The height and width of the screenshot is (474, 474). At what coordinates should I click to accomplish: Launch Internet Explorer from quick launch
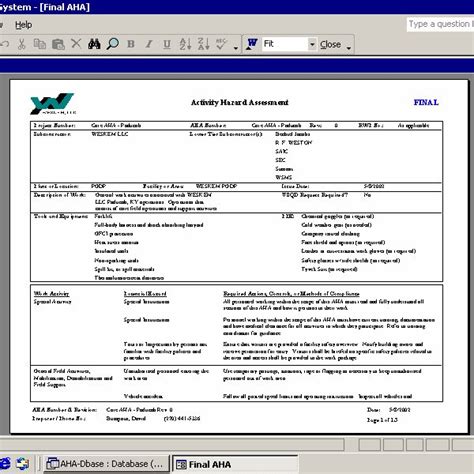point(5,464)
